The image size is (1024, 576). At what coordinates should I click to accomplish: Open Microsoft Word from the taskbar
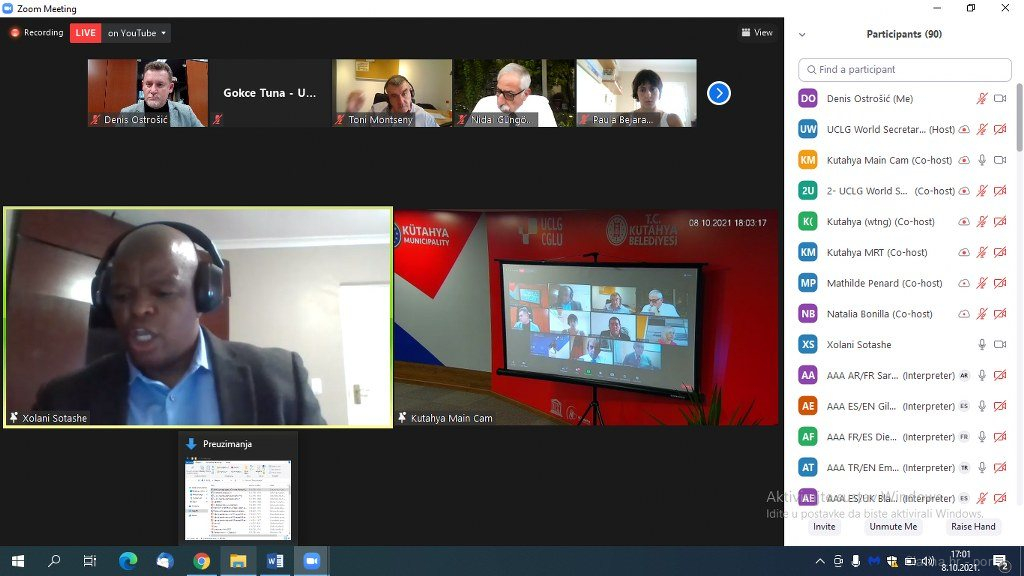tap(274, 561)
